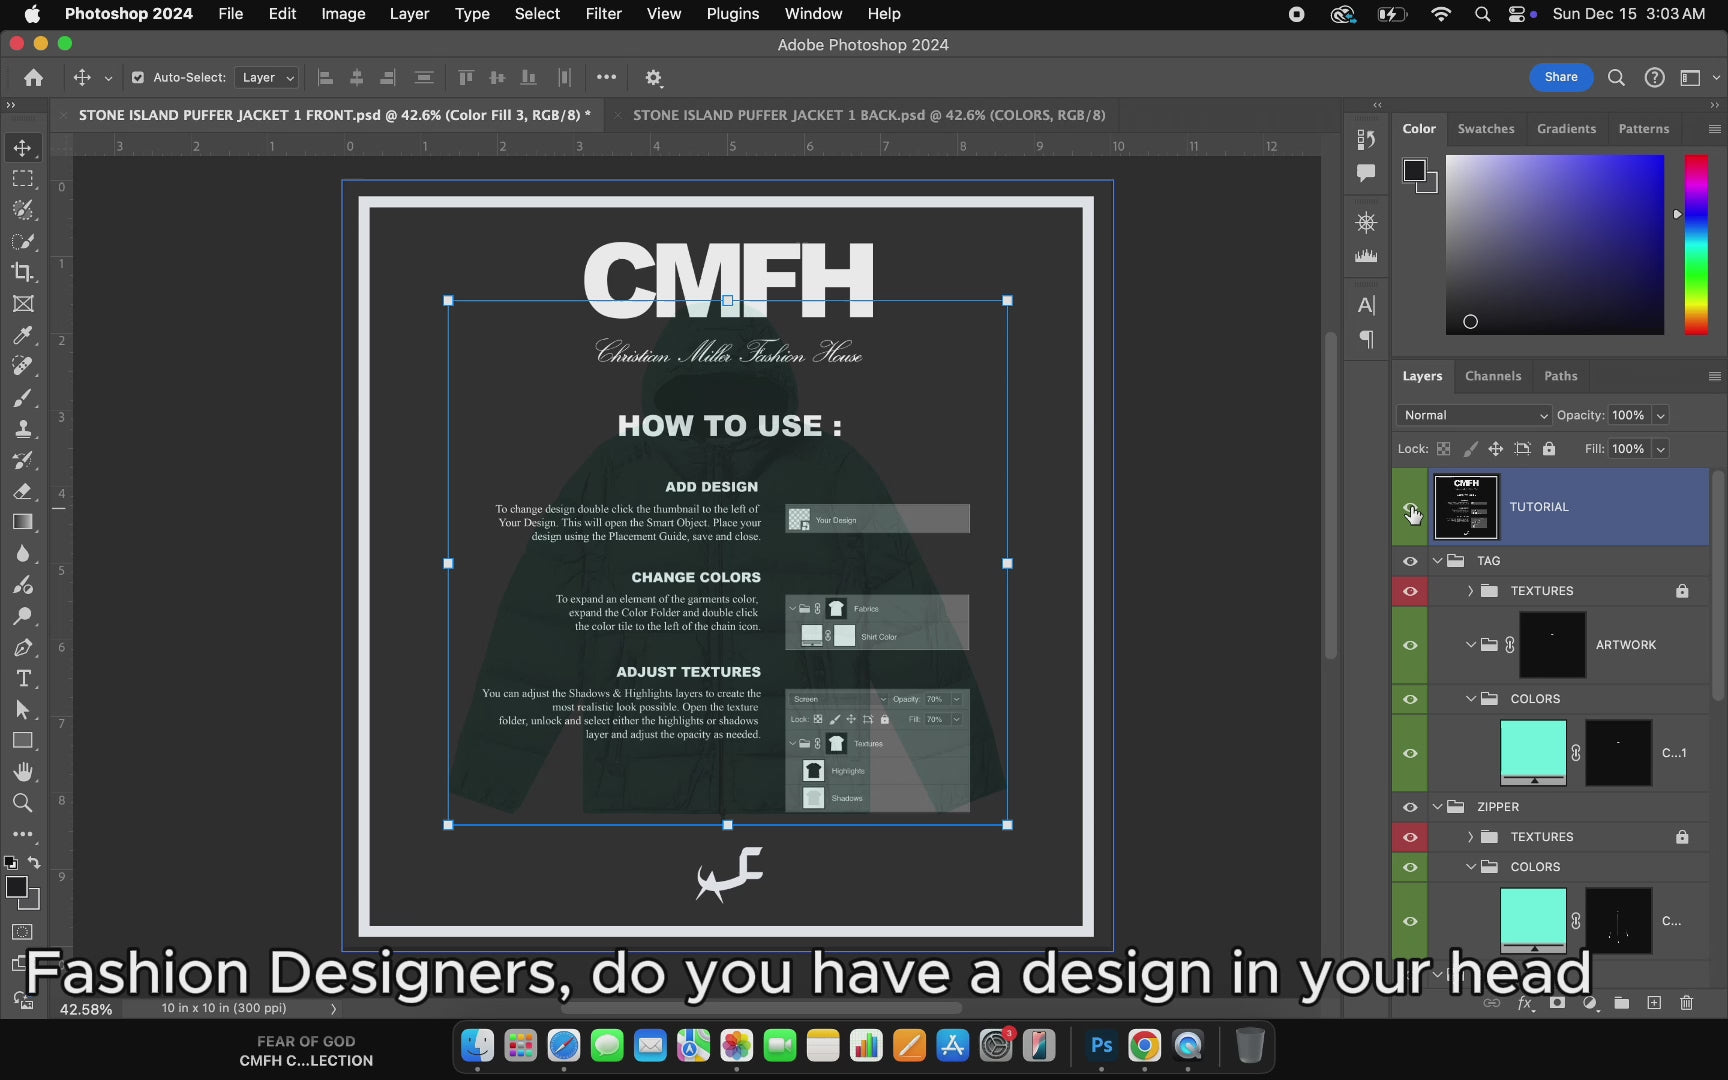The width and height of the screenshot is (1728, 1080).
Task: Open the Paths tab
Action: coord(1560,376)
